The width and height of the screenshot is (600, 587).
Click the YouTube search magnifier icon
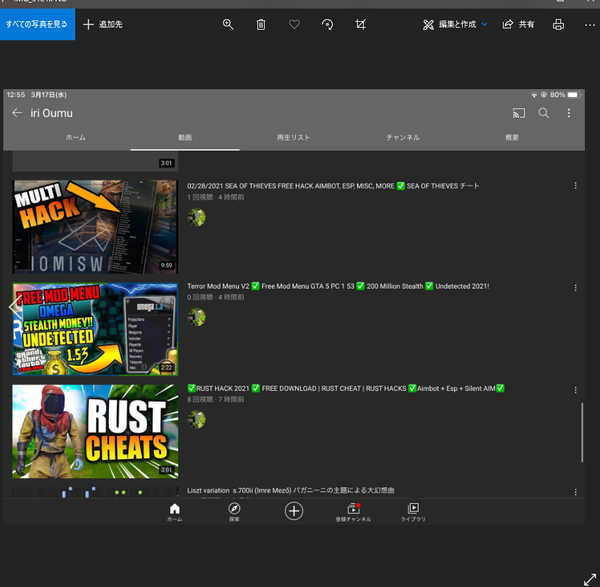[x=544, y=113]
